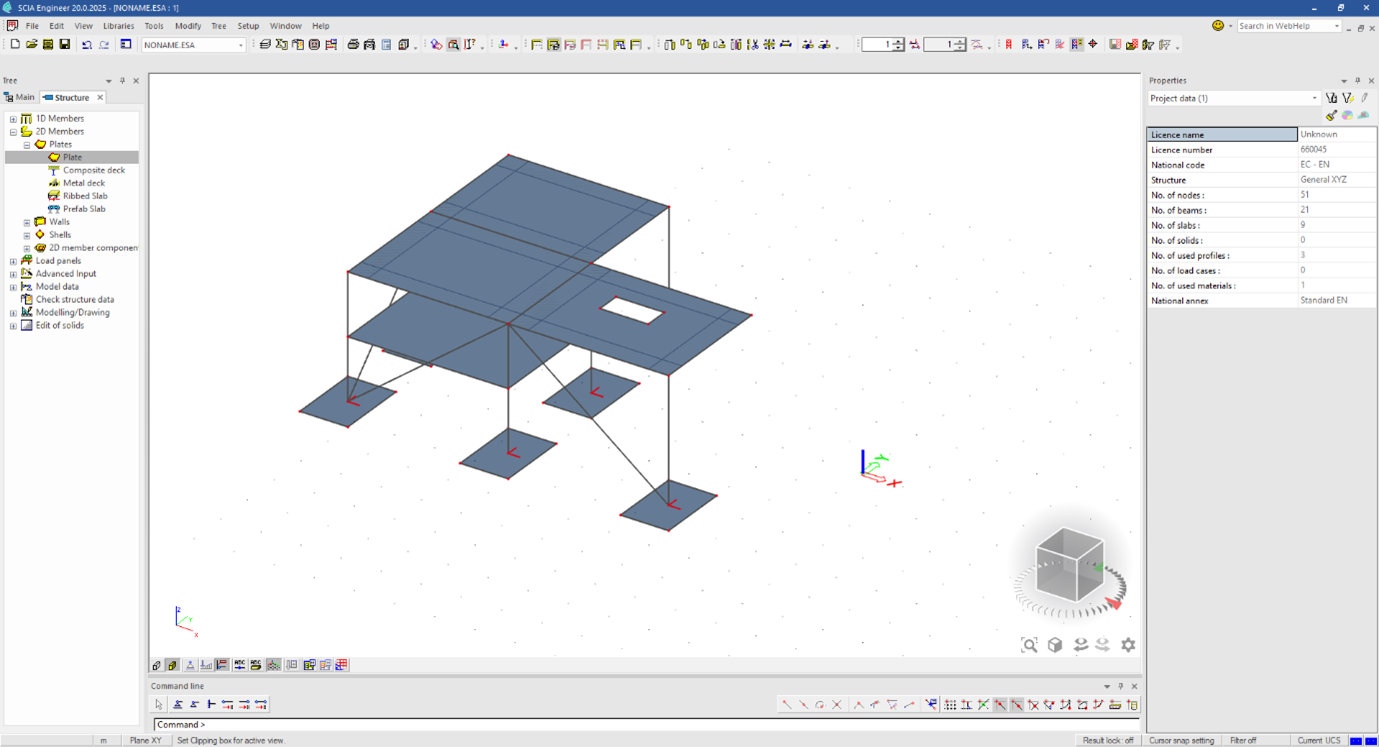Click the perspective cube icon near navigation
1379x747 pixels.
click(x=1055, y=645)
